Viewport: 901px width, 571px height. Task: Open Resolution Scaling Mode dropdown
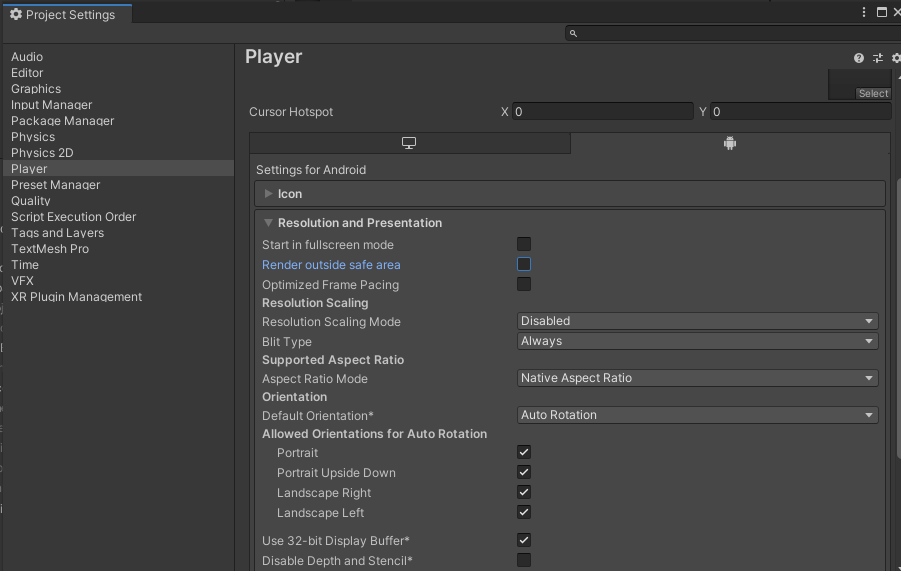tap(697, 321)
